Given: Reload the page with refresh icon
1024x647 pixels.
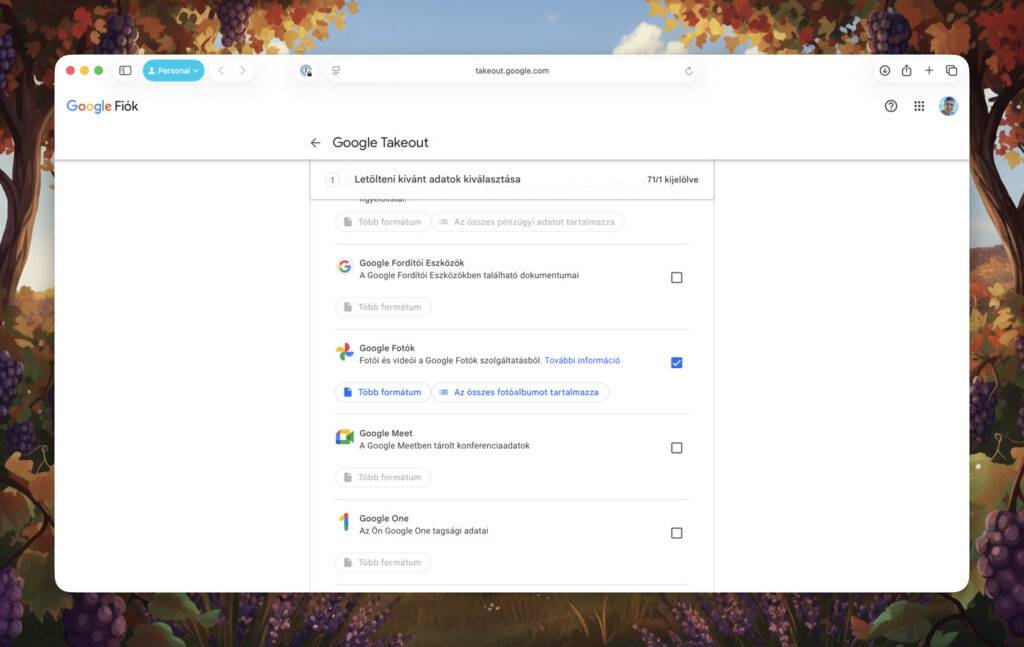Looking at the screenshot, I should coord(688,71).
